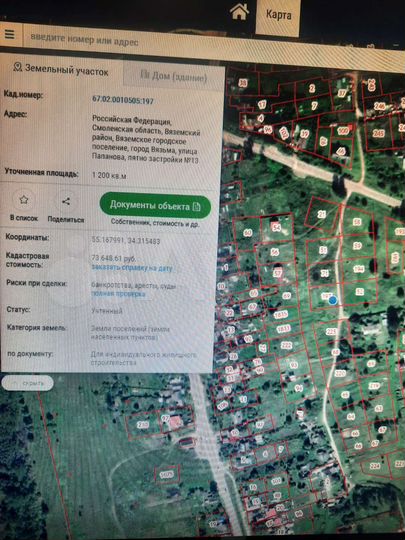405x540 pixels.
Task: Select the Земельный участок tab
Action: click(61, 69)
